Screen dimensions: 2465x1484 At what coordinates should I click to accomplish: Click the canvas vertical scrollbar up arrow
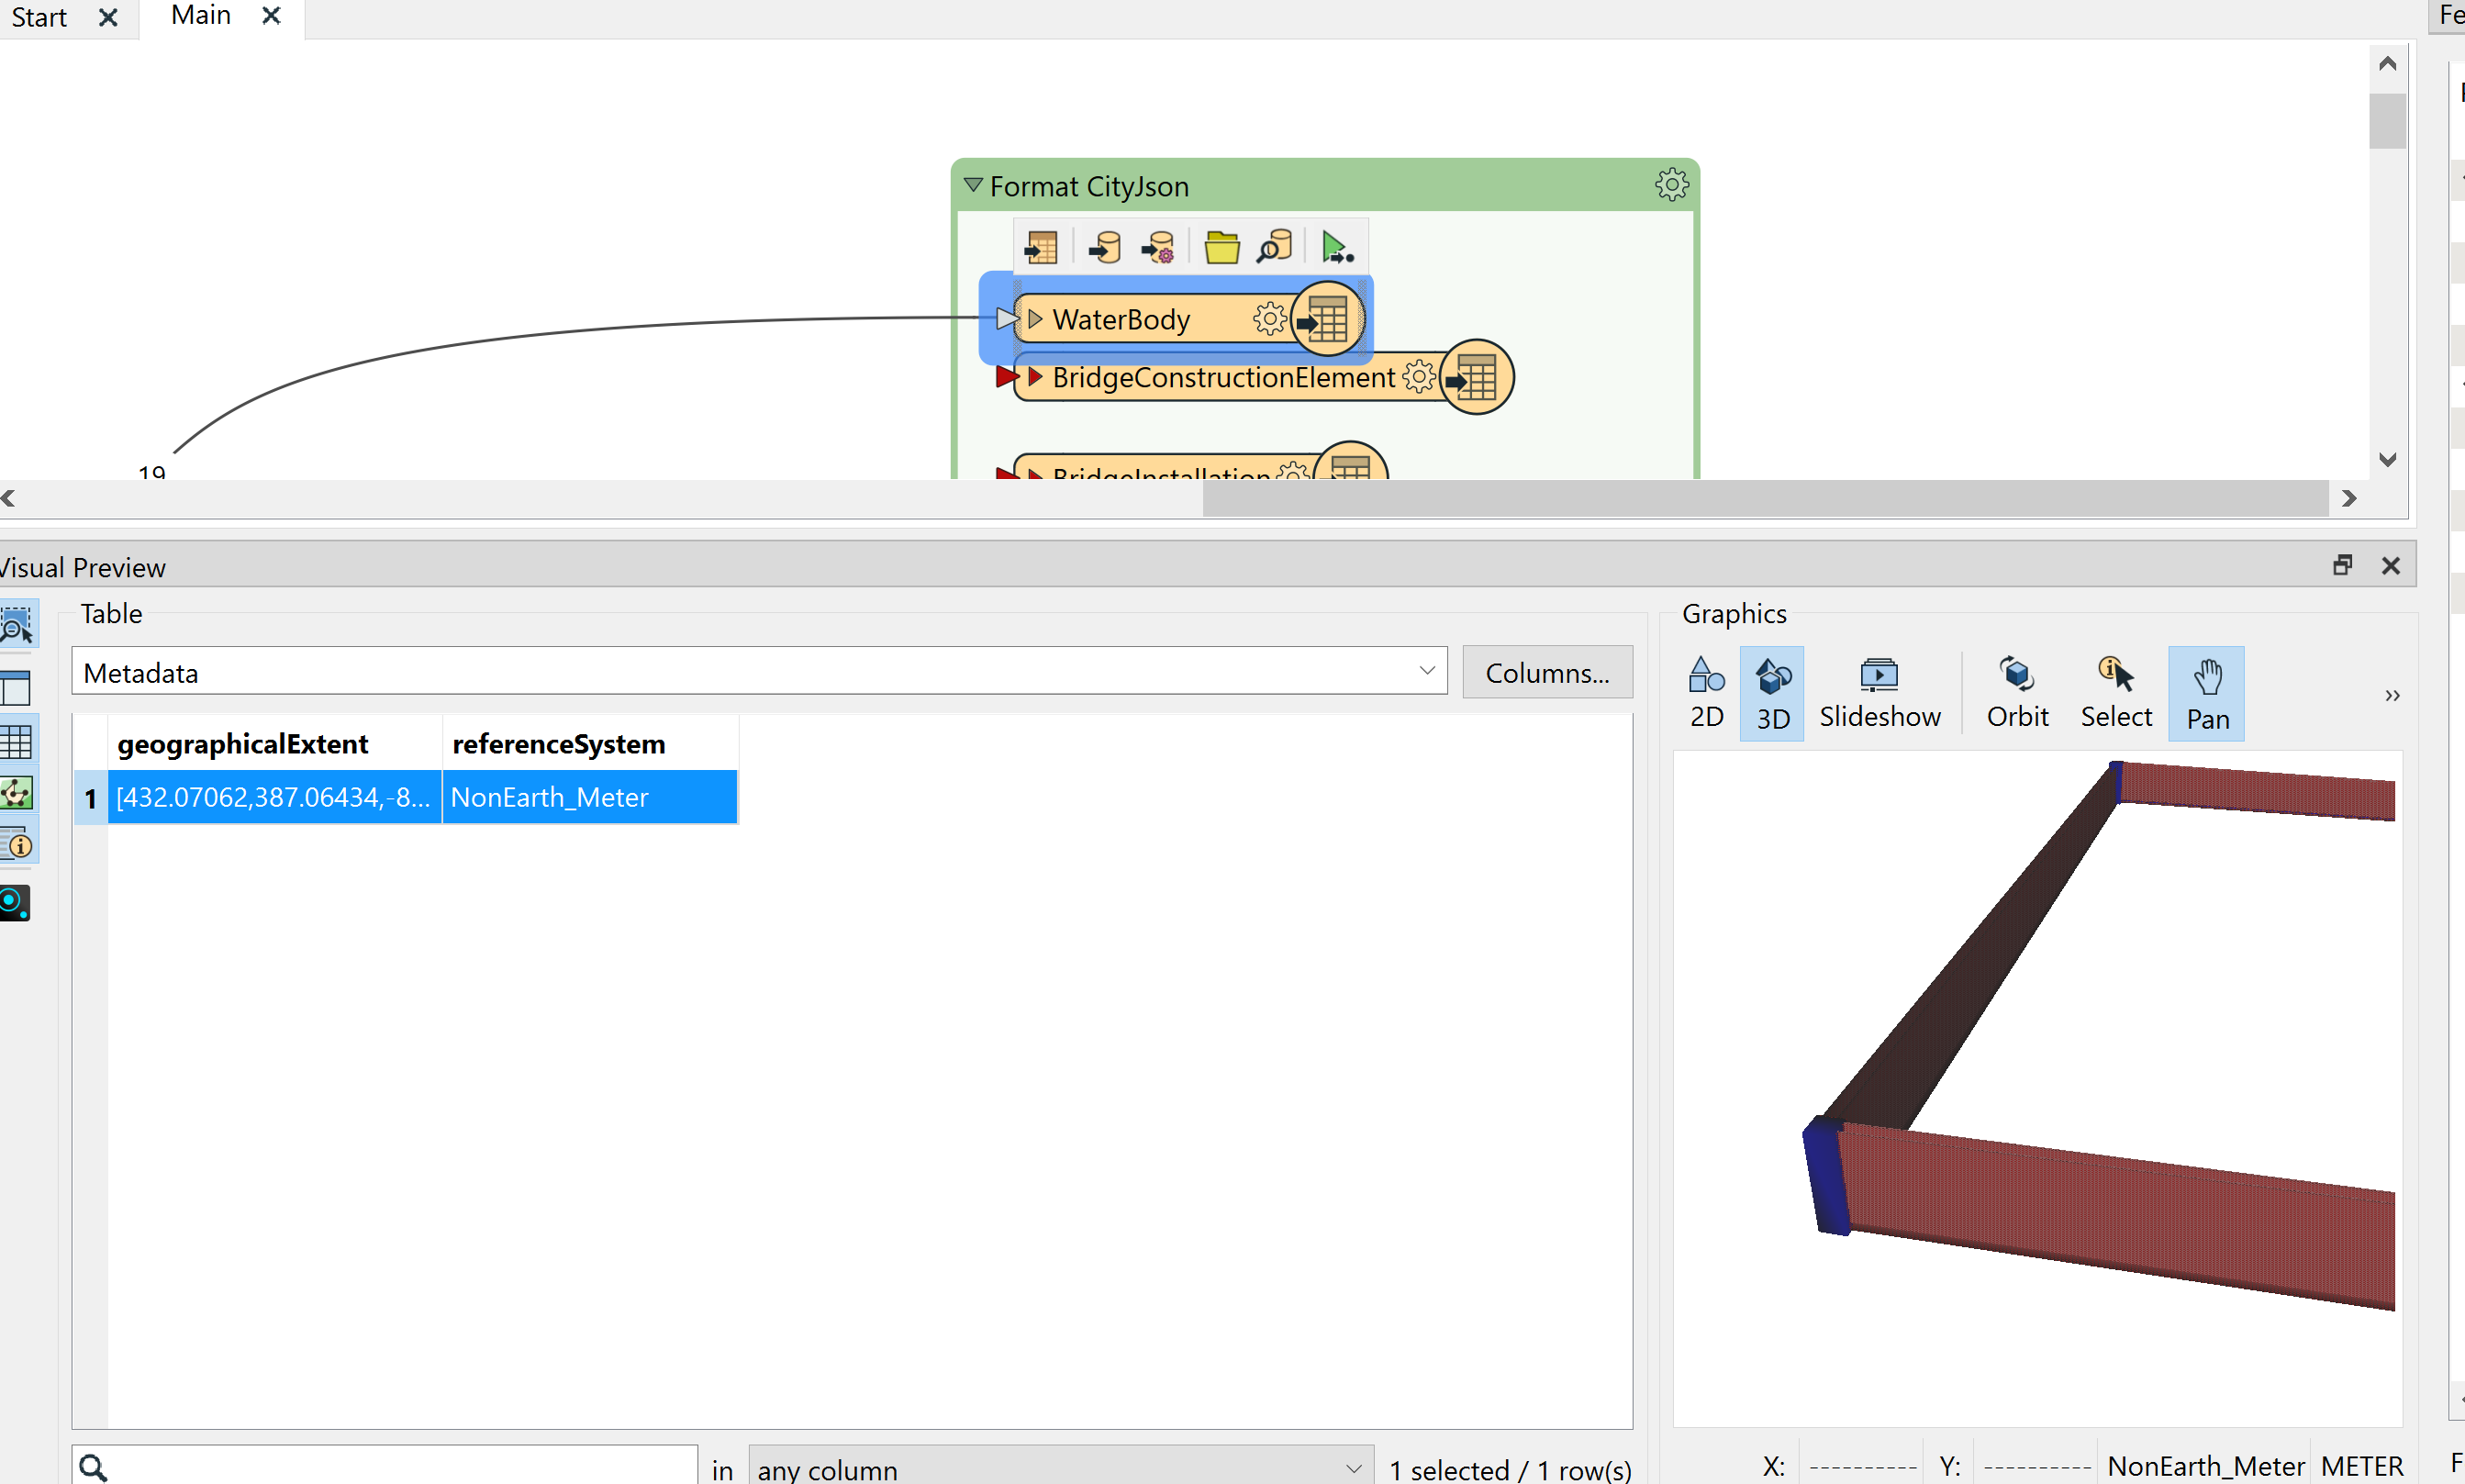click(x=2387, y=64)
